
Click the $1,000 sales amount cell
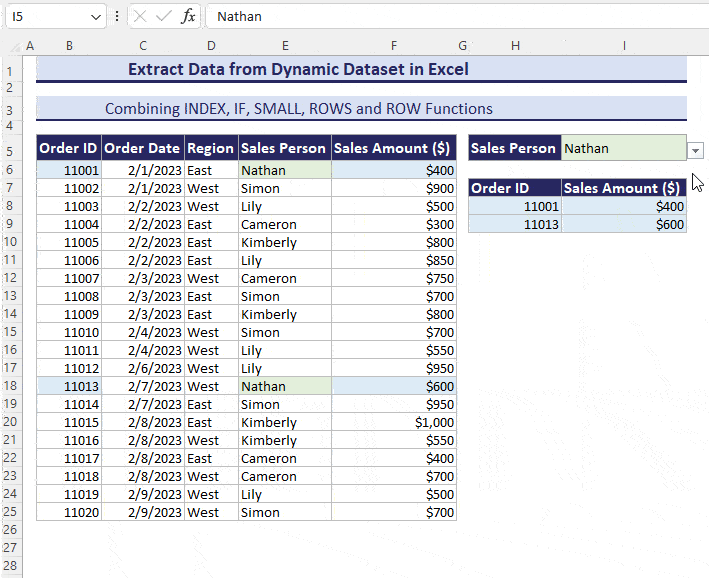click(393, 422)
